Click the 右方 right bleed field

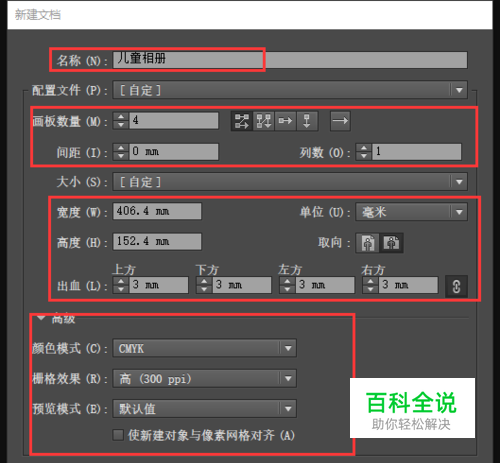point(408,285)
